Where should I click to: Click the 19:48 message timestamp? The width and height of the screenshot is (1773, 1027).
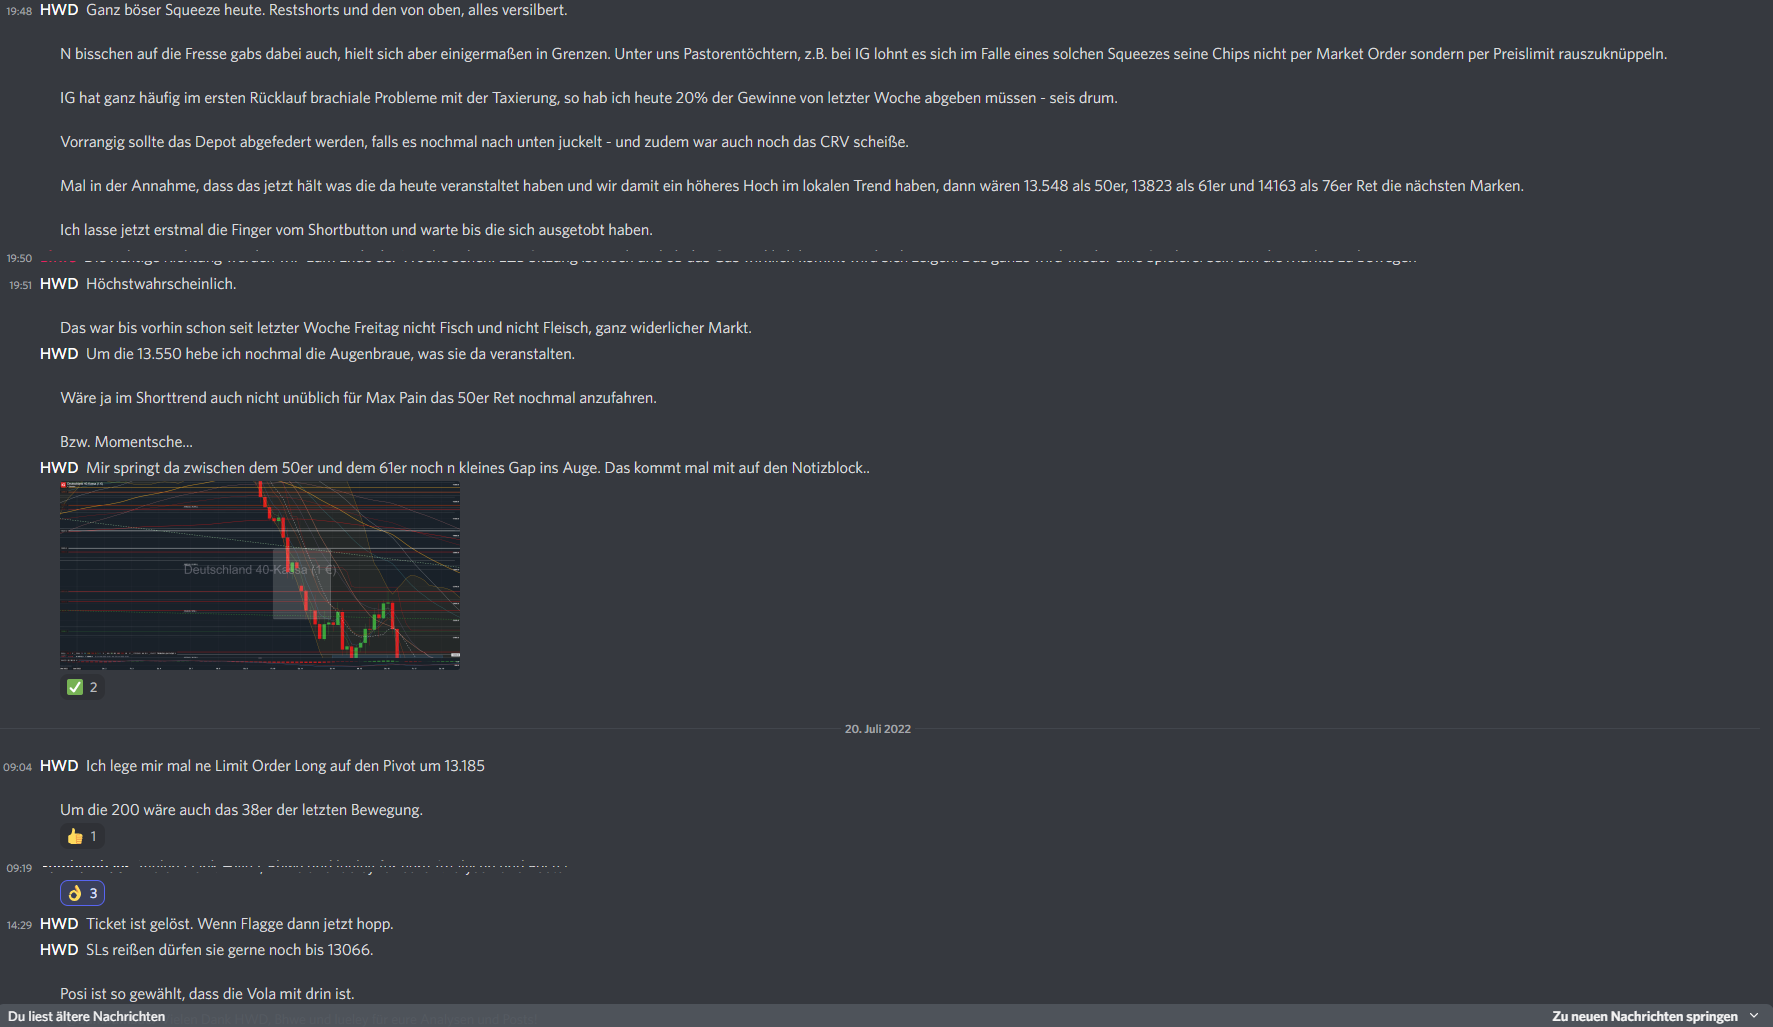19,11
